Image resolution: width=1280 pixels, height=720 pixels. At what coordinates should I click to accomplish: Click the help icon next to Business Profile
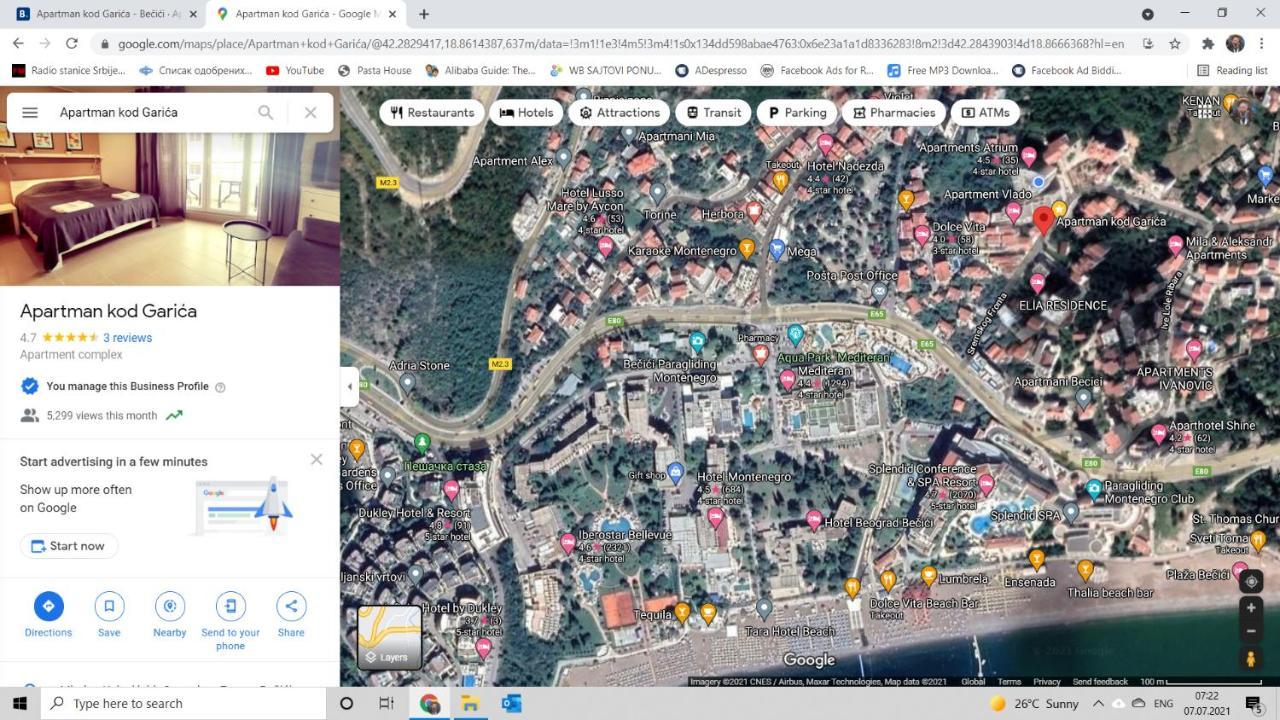pos(220,387)
